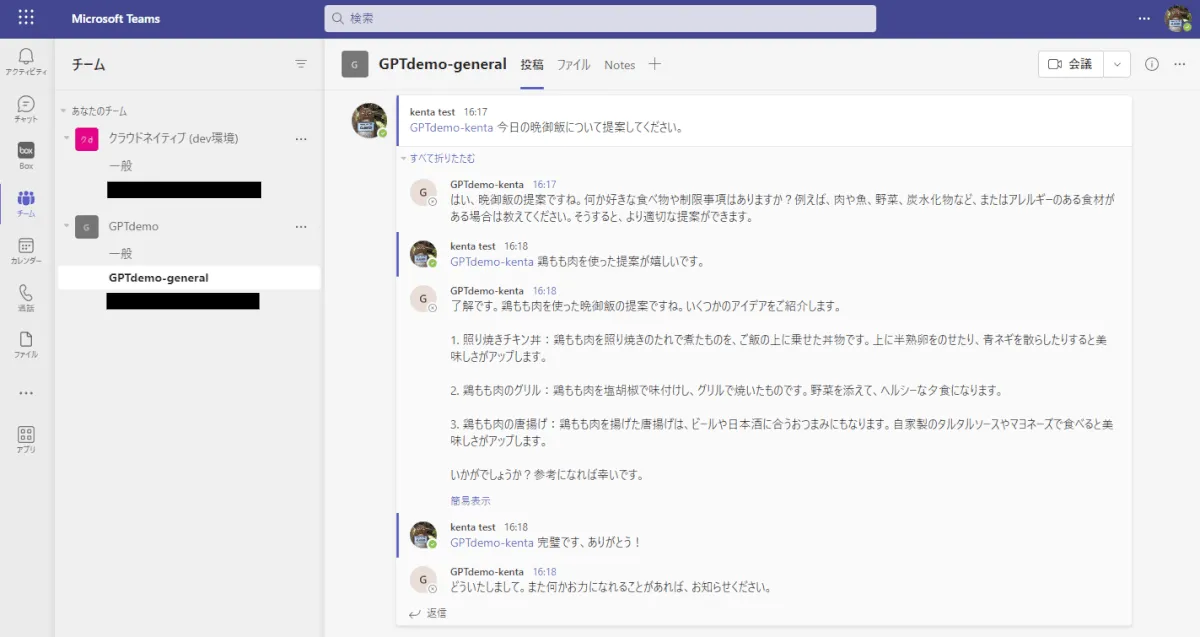Viewport: 1200px width, 637px height.
Task: Open the team filter icon
Action: pyautogui.click(x=301, y=64)
